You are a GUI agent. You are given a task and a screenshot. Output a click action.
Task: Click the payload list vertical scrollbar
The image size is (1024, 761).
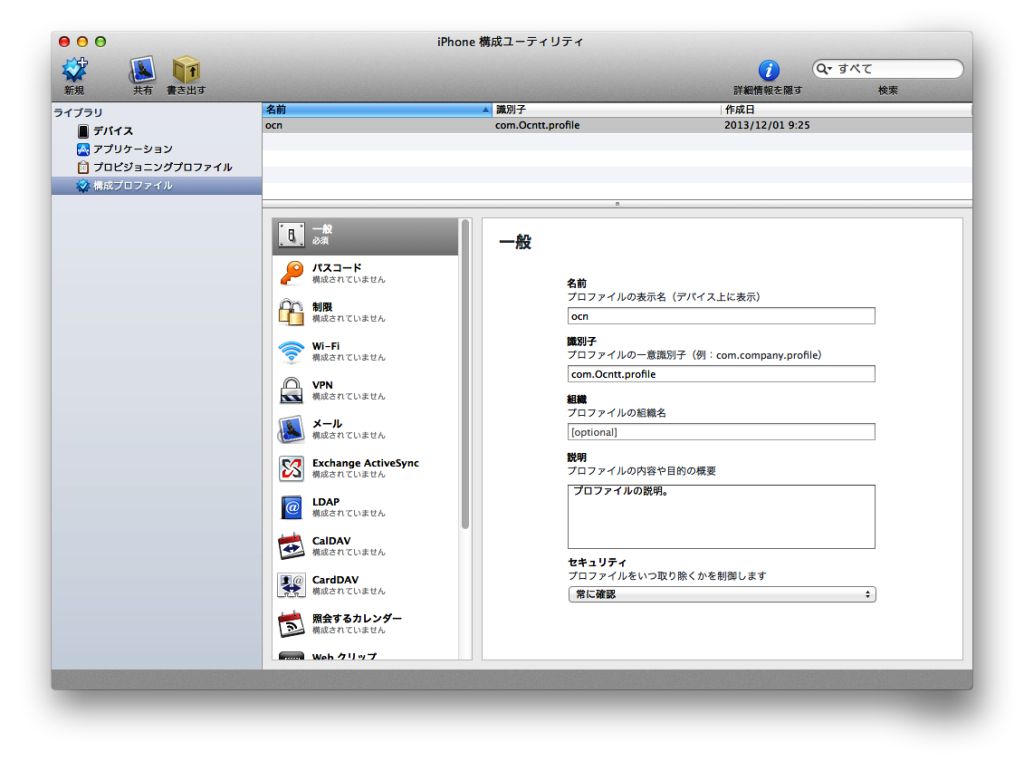(x=465, y=374)
